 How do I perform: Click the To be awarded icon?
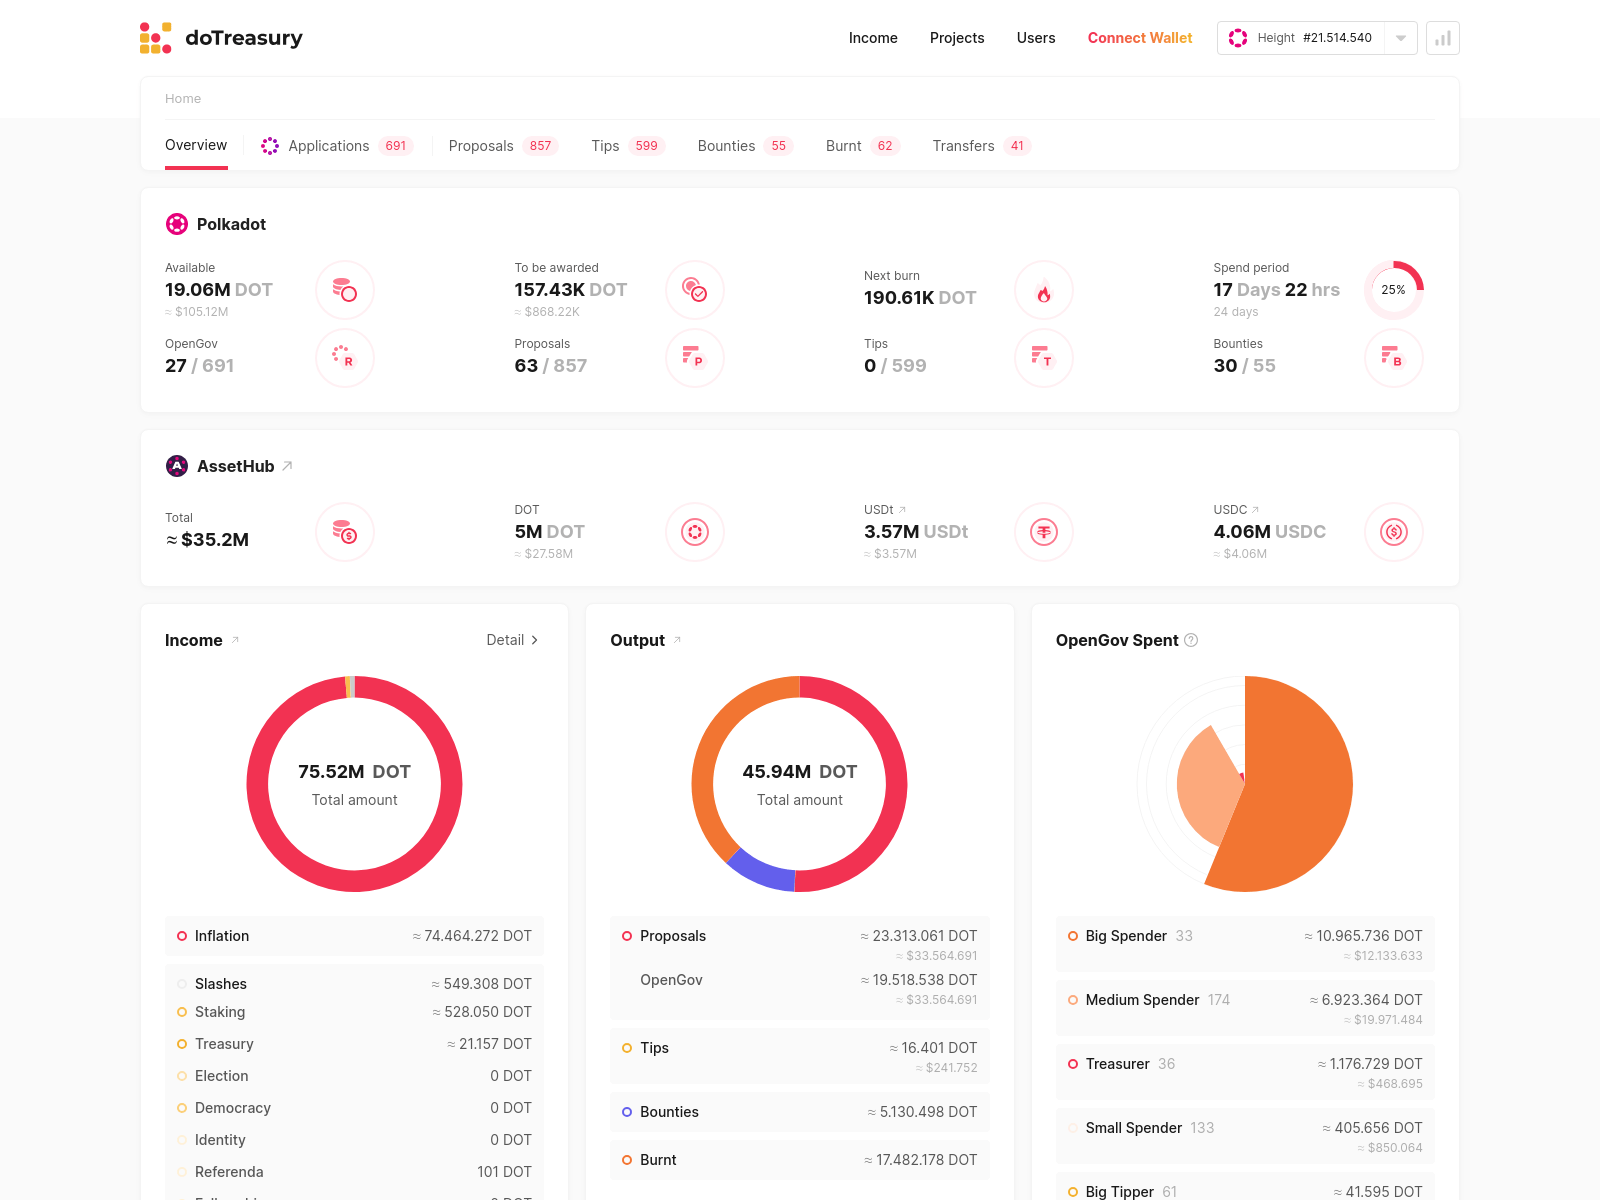[695, 290]
